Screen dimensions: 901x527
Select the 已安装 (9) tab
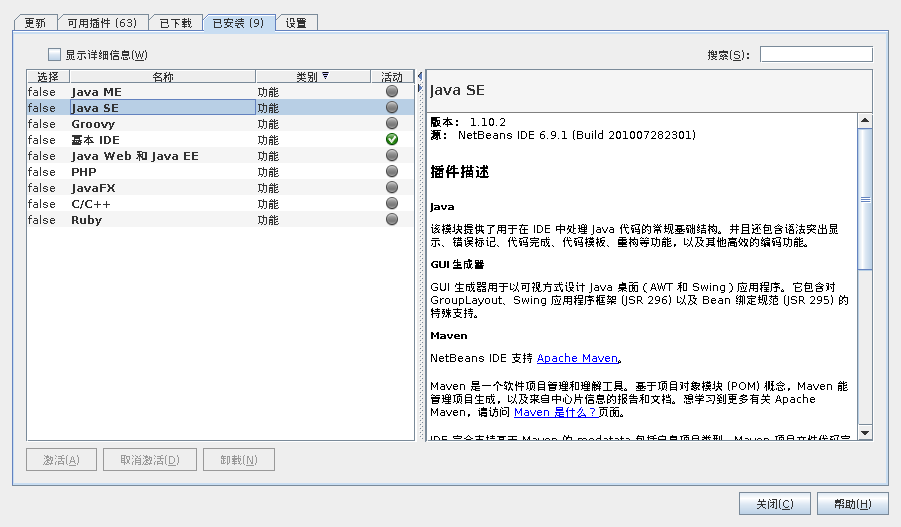click(x=238, y=23)
